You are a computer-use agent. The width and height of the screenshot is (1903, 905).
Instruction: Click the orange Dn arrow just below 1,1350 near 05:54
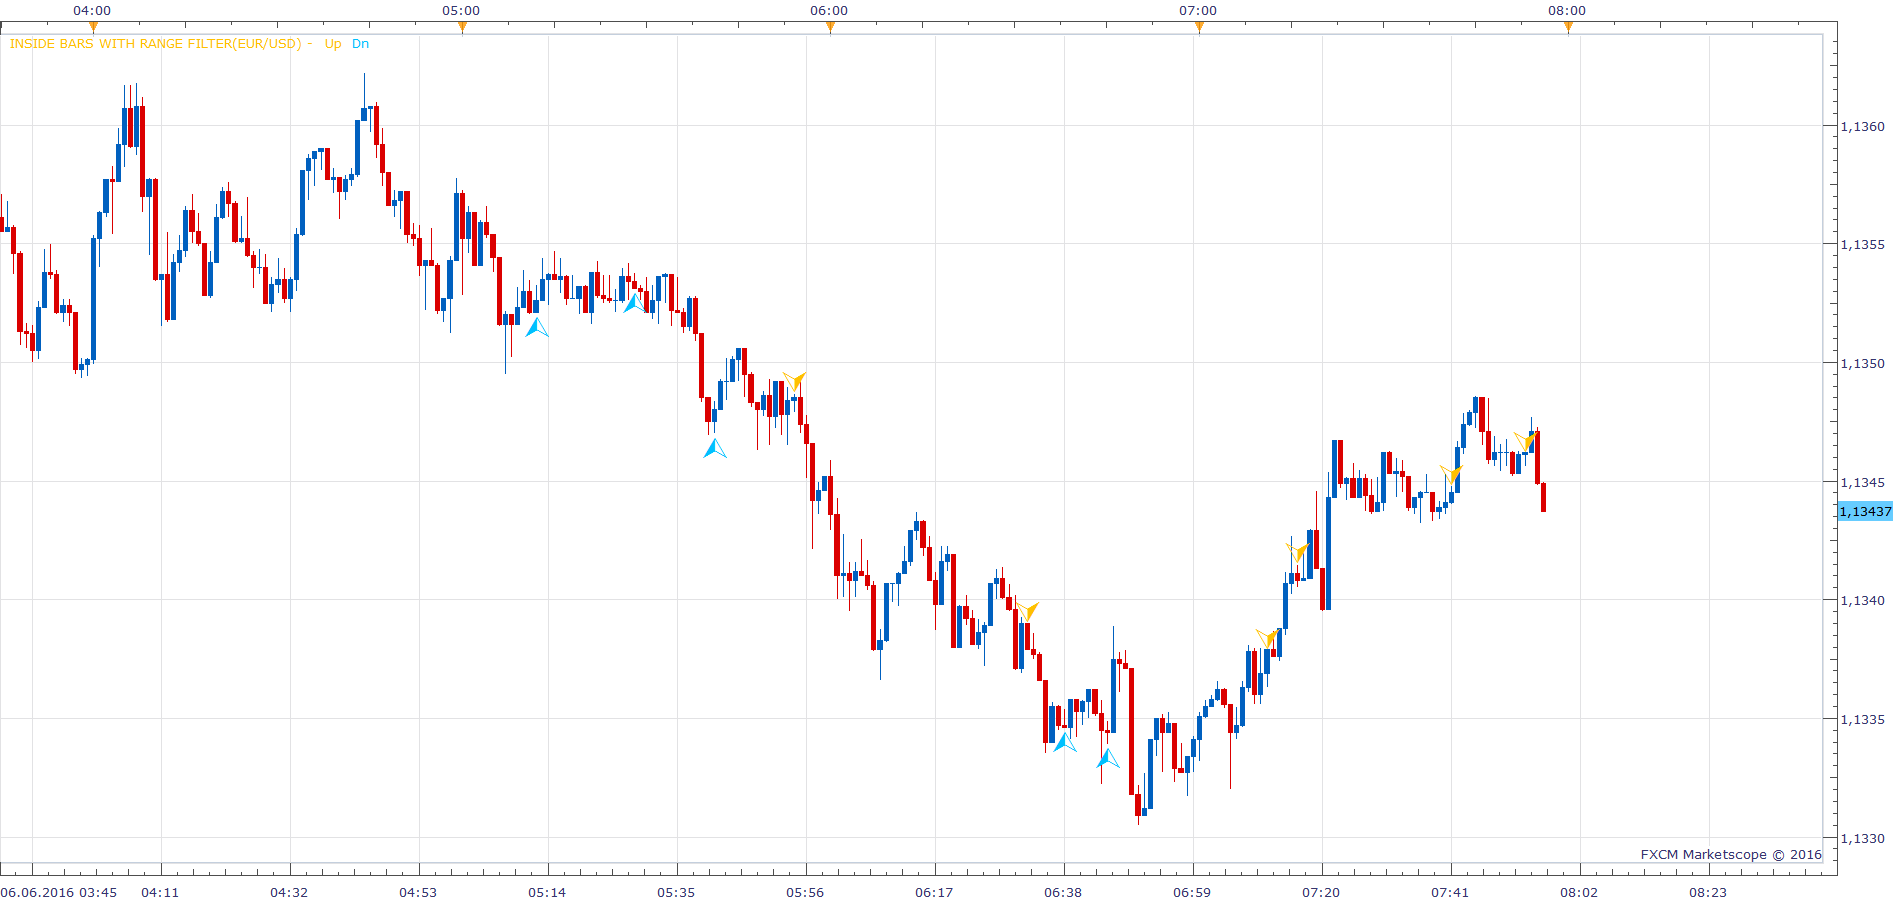tap(794, 381)
